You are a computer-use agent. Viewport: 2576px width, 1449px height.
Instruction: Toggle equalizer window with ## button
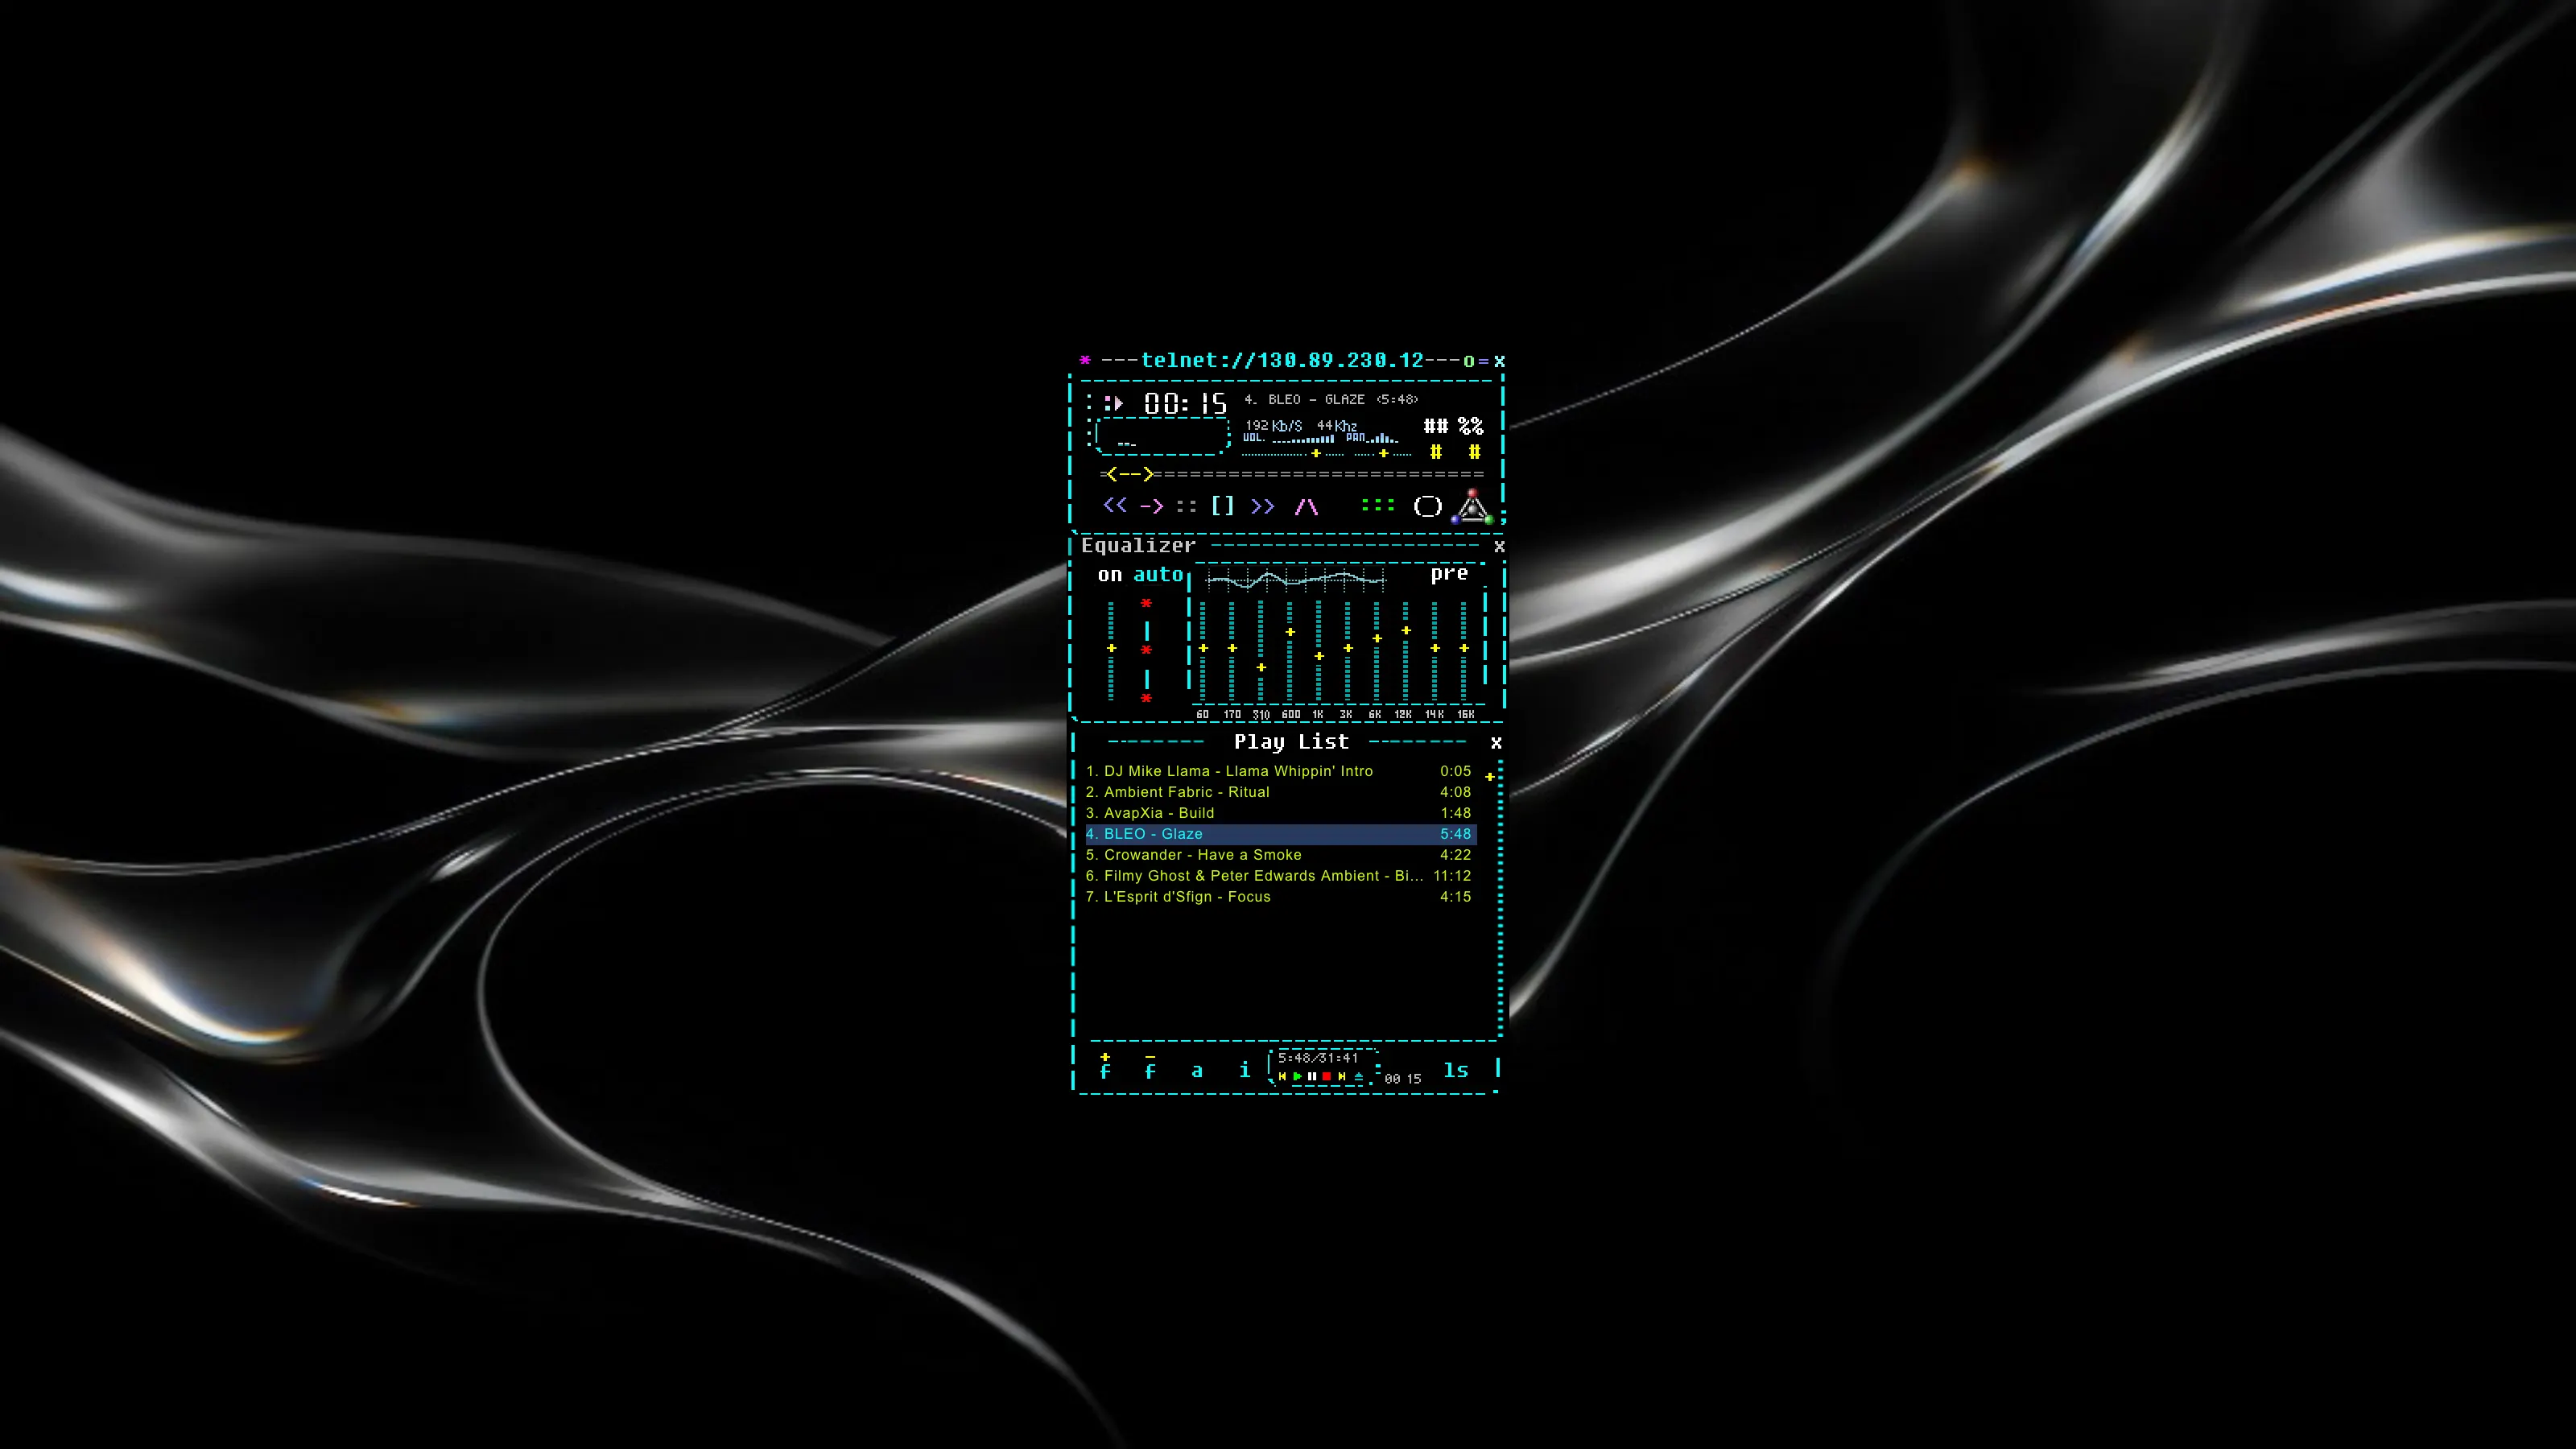[1436, 427]
